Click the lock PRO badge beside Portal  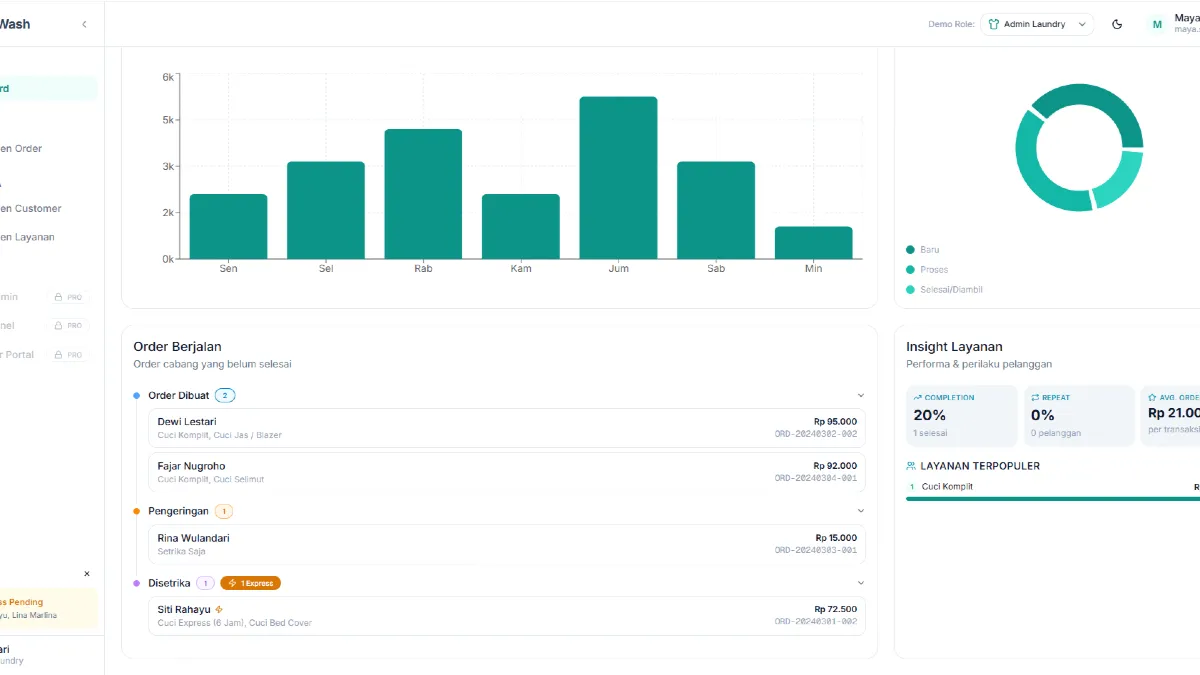(x=68, y=355)
